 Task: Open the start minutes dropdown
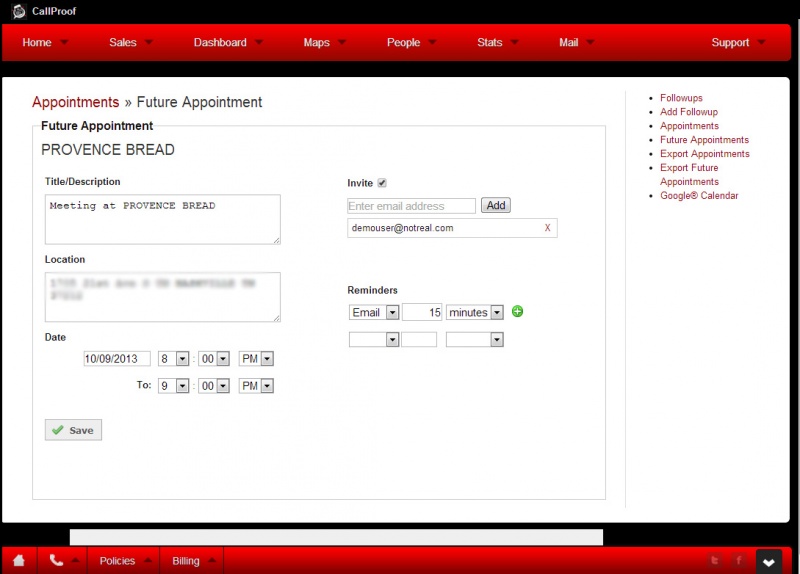214,359
